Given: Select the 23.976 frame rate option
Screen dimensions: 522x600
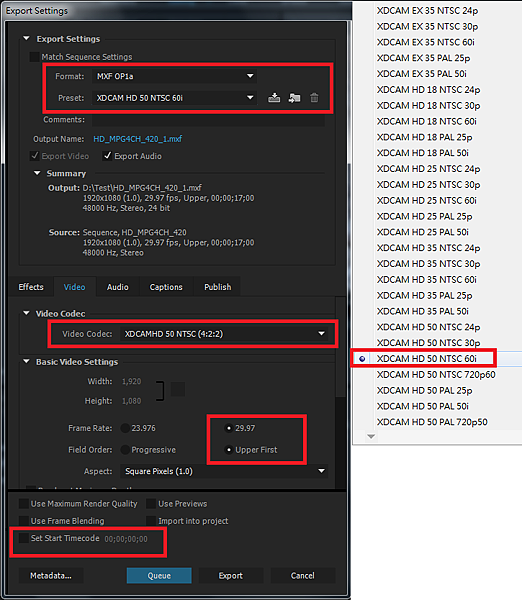Looking at the screenshot, I should (125, 428).
